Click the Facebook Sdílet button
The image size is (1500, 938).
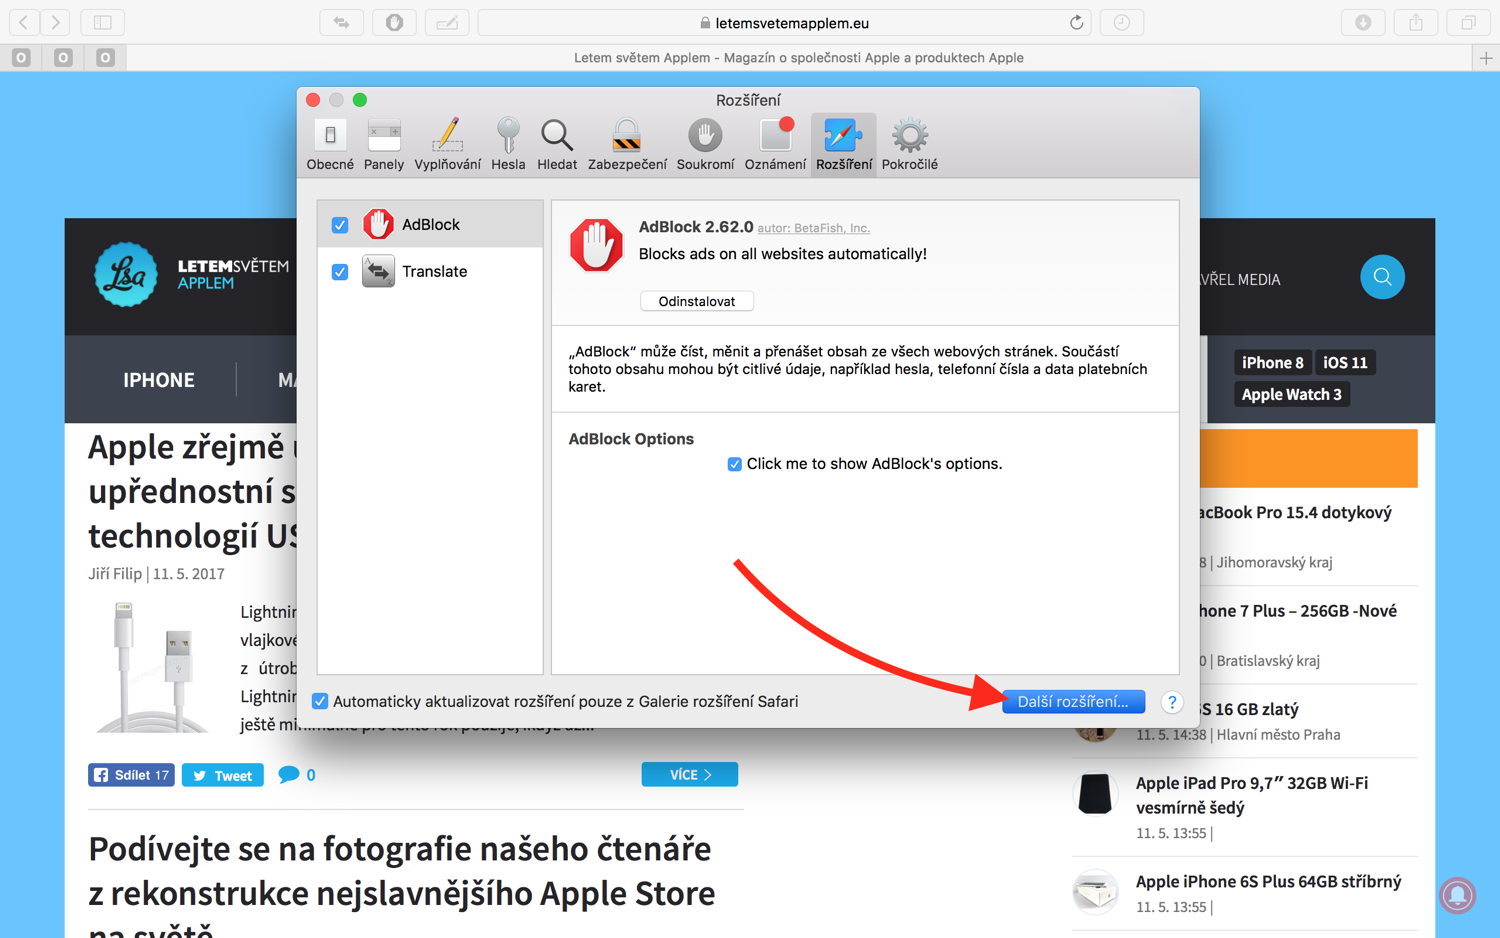[131, 775]
